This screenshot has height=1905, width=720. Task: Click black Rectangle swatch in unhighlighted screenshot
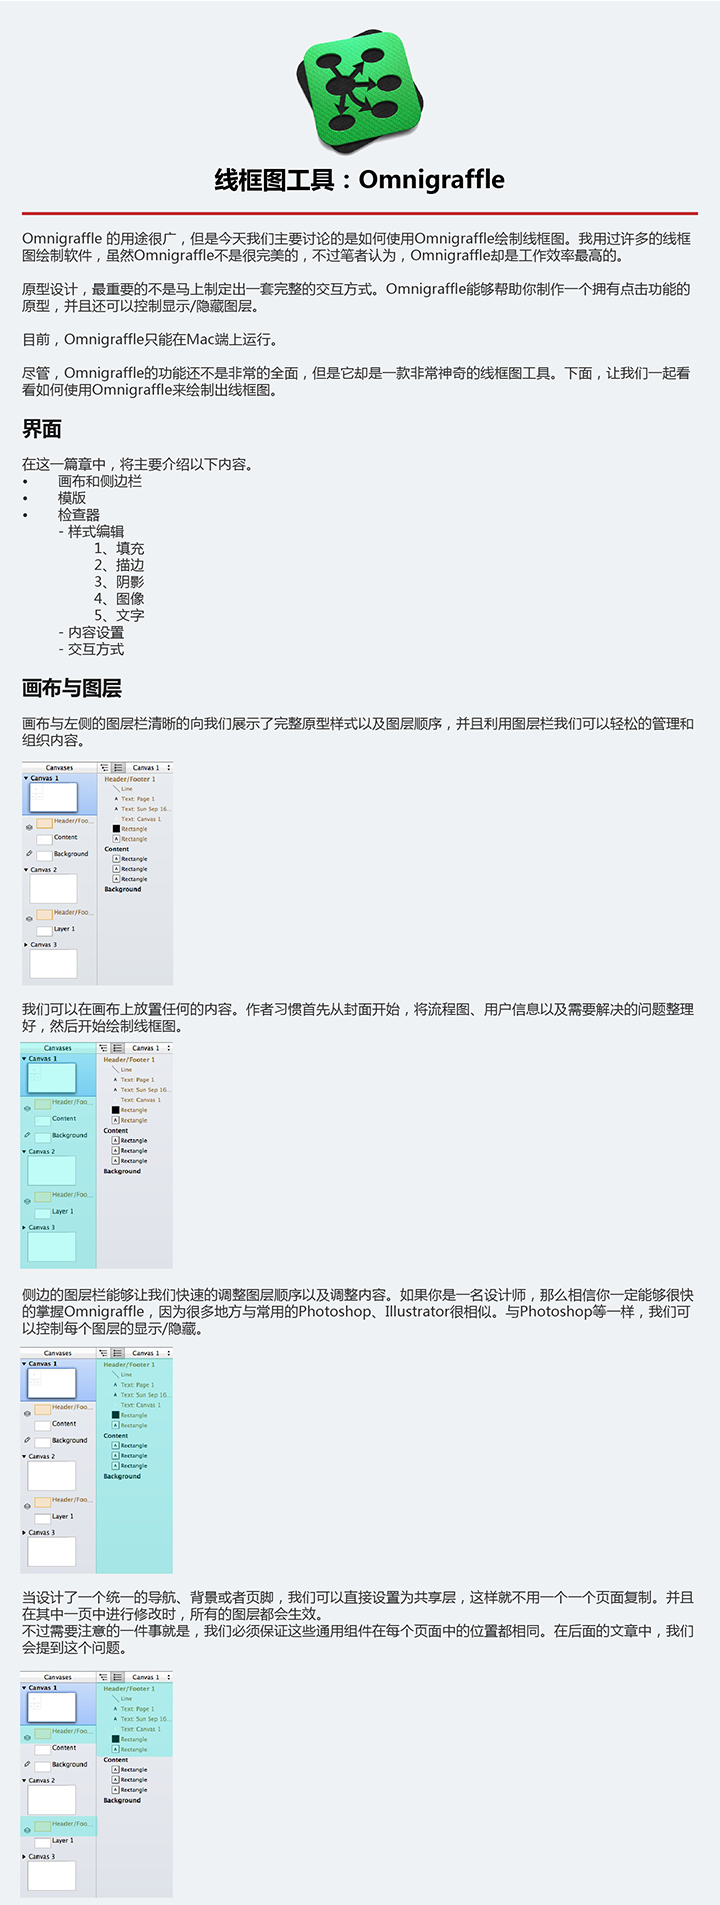pyautogui.click(x=116, y=829)
